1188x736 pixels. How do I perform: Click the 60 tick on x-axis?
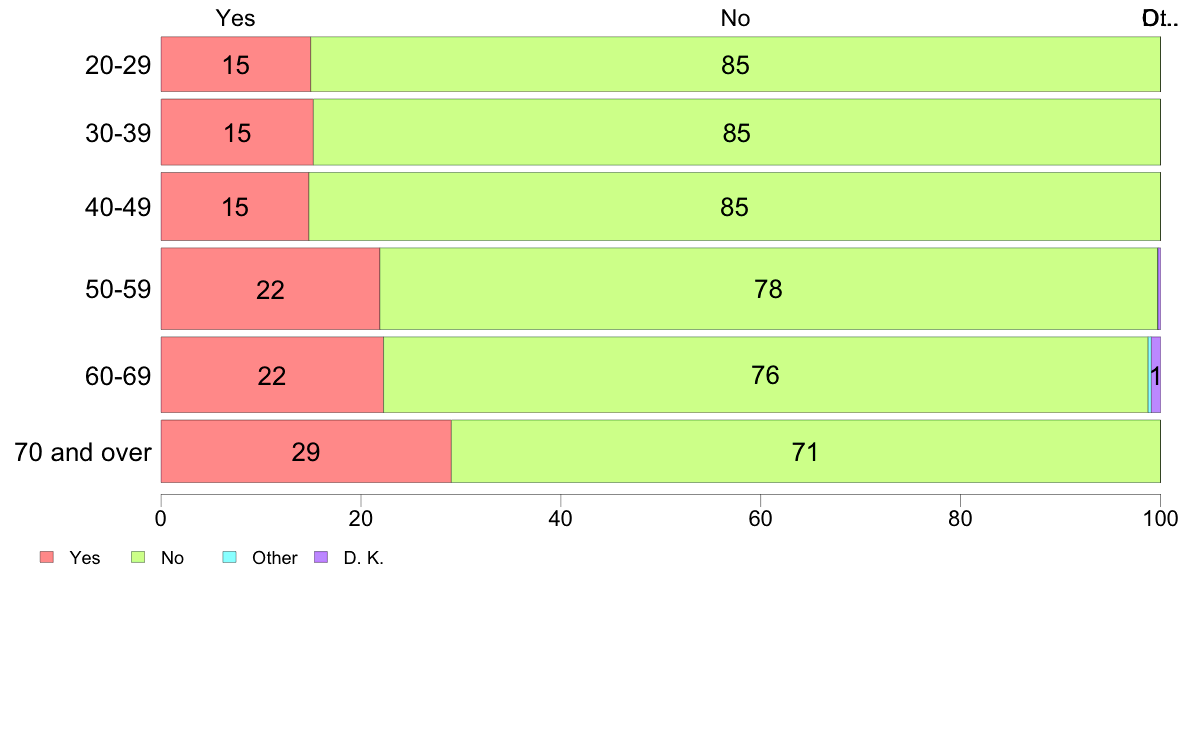(x=761, y=518)
